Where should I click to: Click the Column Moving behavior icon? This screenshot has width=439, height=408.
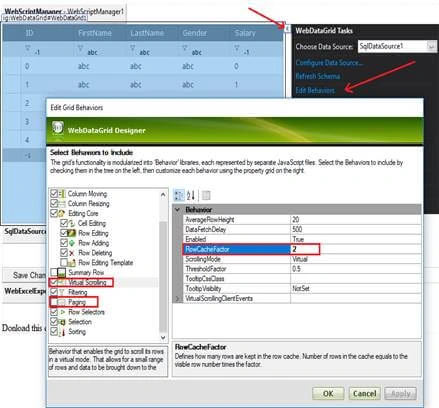(x=62, y=194)
